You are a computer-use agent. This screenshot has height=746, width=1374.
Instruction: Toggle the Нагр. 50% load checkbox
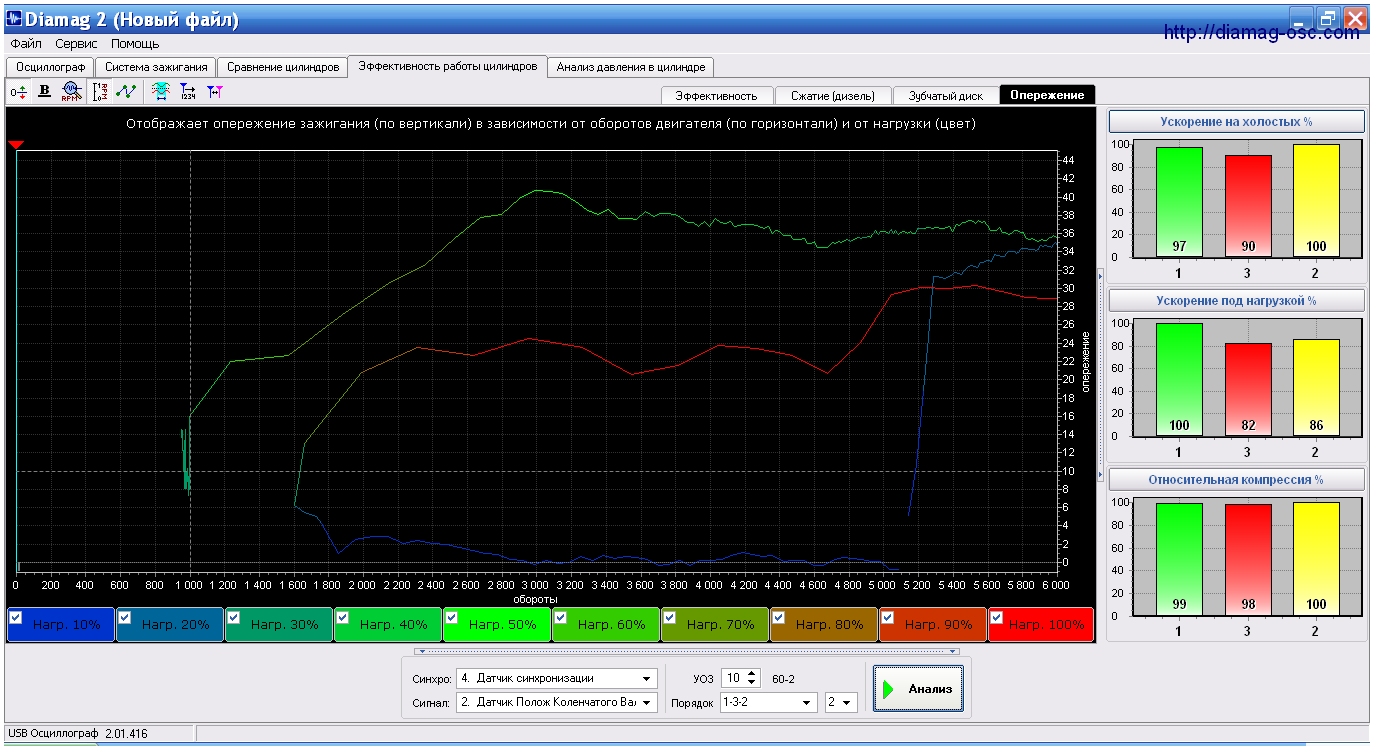click(x=452, y=618)
